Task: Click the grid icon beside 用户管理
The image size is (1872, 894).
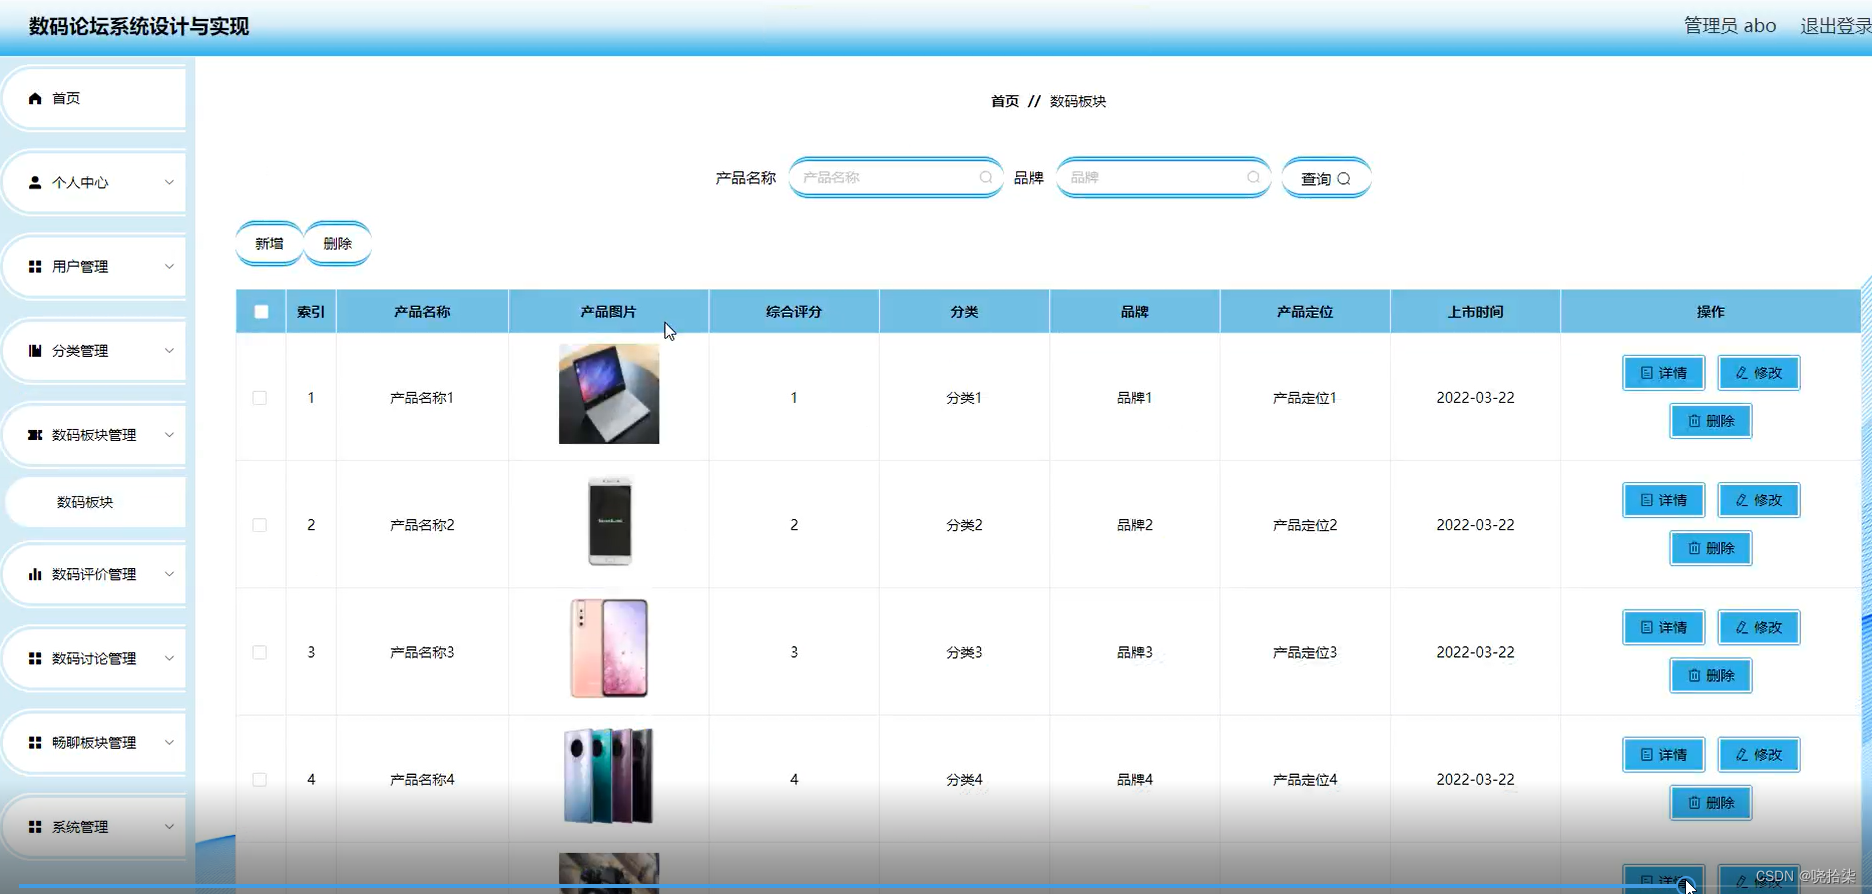Action: 35,266
